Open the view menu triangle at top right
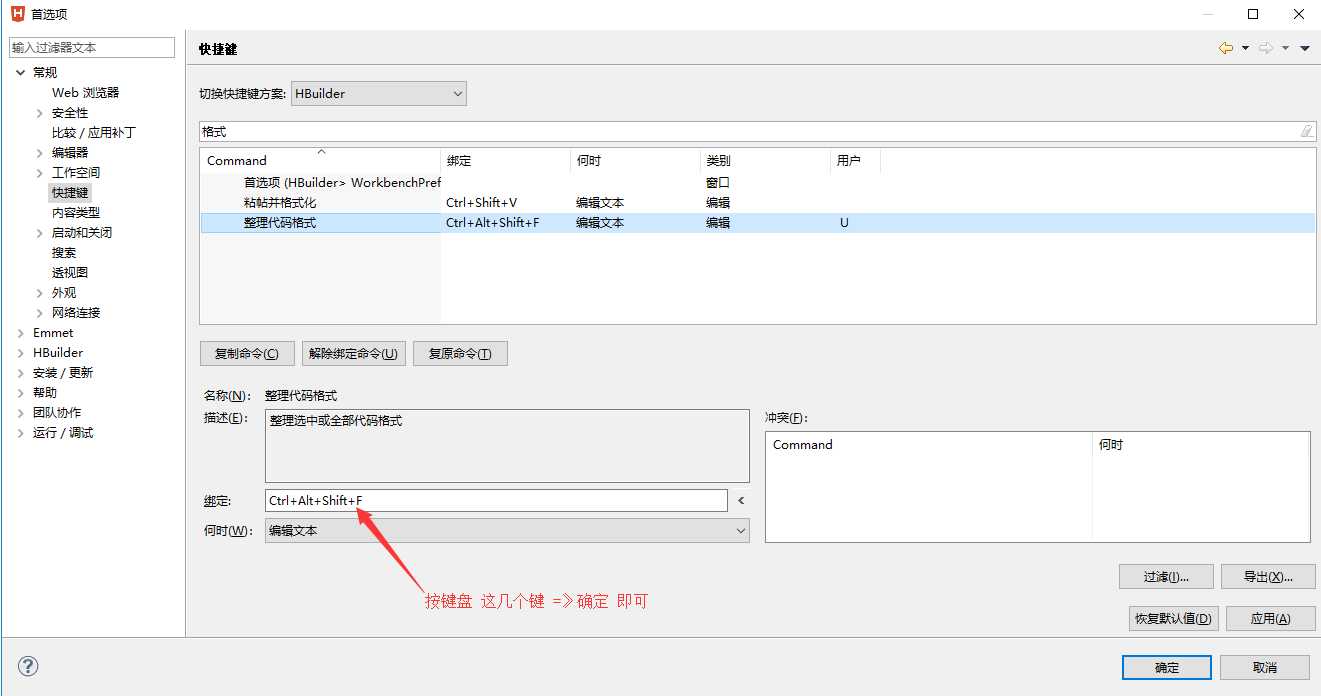This screenshot has height=696, width=1321. pyautogui.click(x=1305, y=48)
